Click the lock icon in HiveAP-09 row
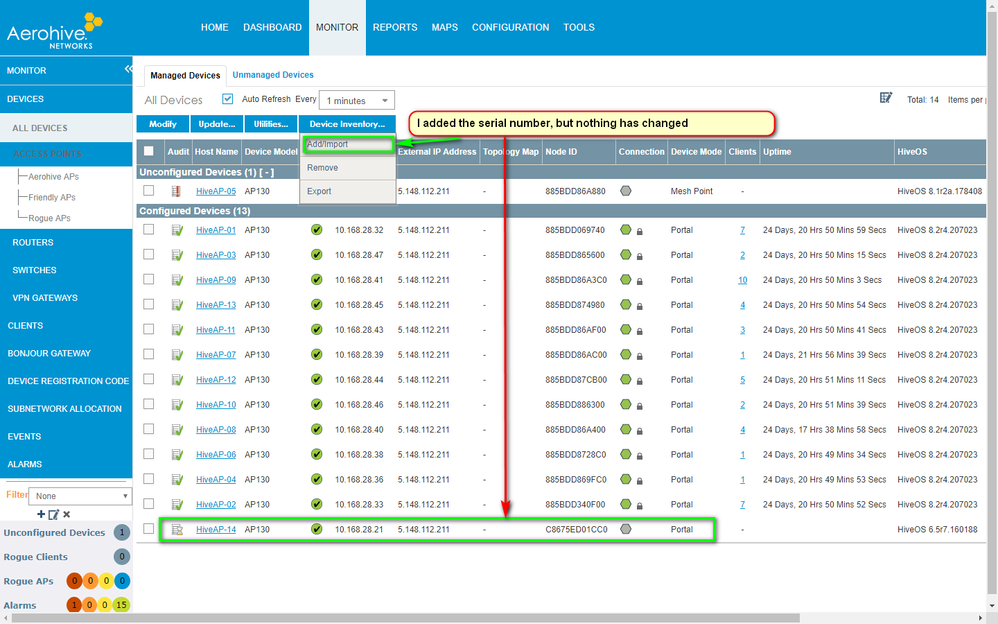The height and width of the screenshot is (624, 998). (x=640, y=281)
